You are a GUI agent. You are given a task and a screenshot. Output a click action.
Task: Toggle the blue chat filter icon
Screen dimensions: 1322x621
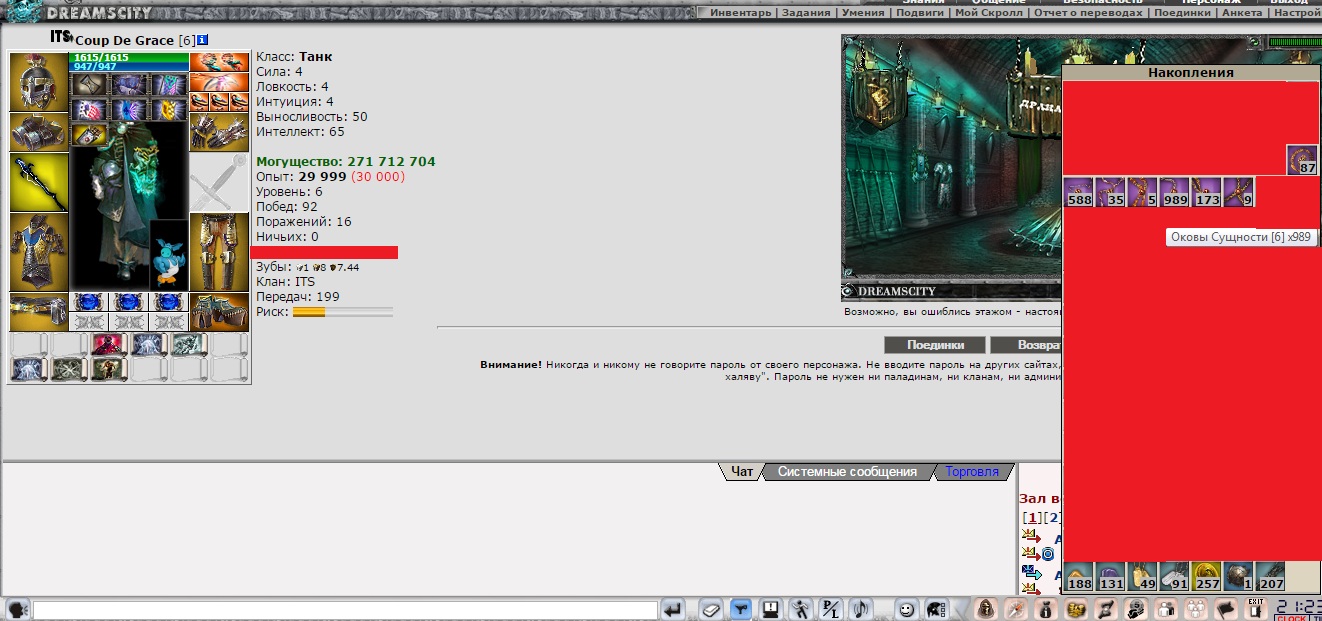click(x=740, y=608)
